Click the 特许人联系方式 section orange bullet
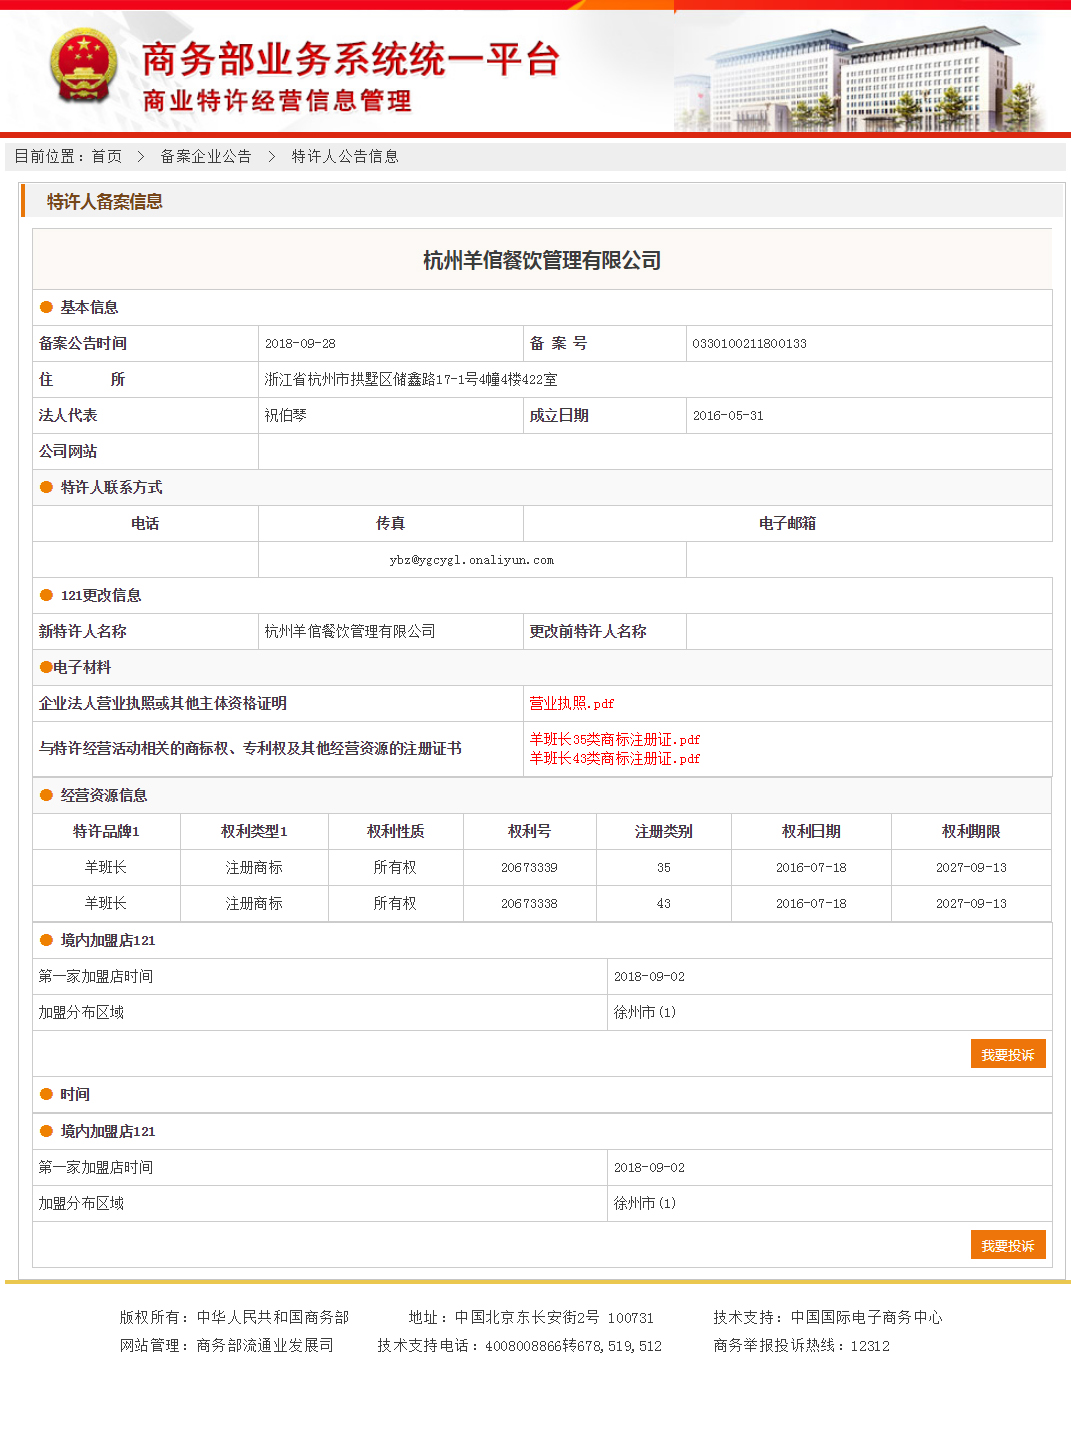Image resolution: width=1071 pixels, height=1438 pixels. pyautogui.click(x=46, y=487)
